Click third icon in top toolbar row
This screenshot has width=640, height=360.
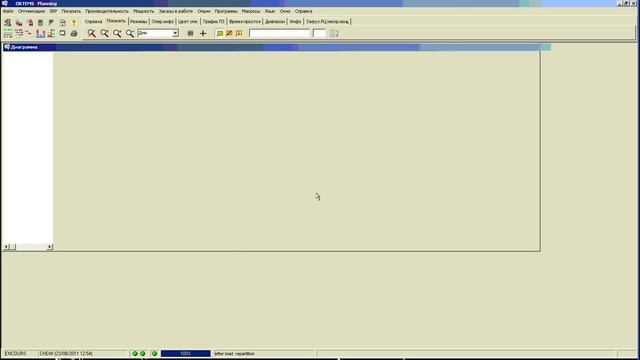click(30, 22)
